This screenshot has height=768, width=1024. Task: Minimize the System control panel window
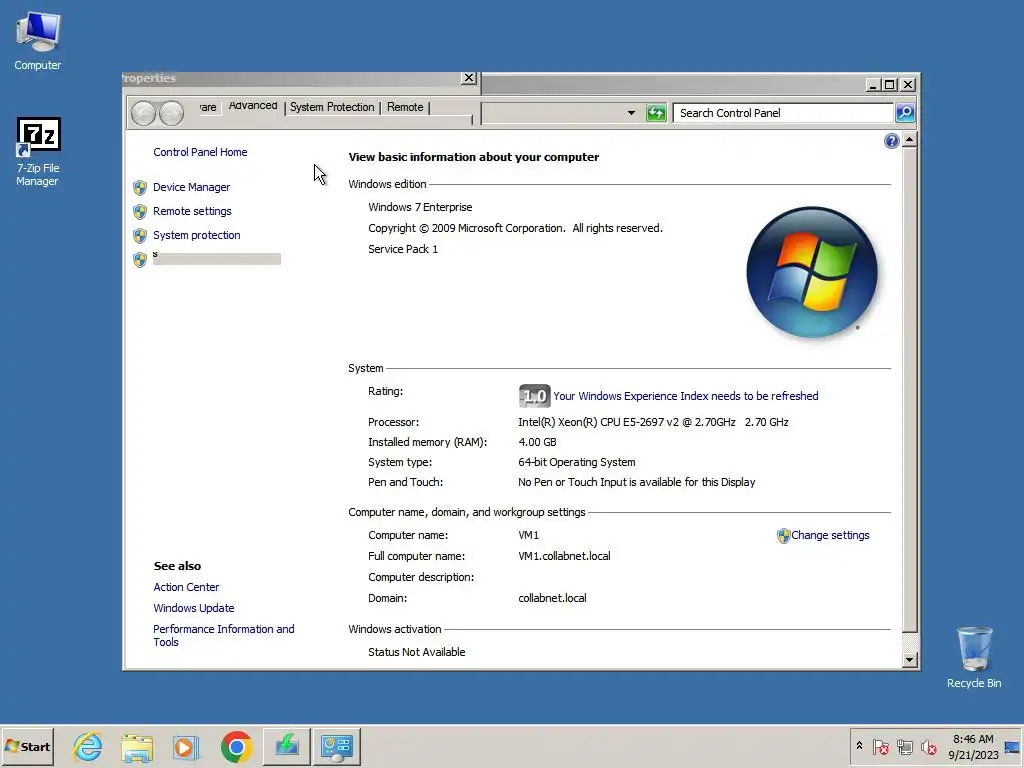pos(873,85)
